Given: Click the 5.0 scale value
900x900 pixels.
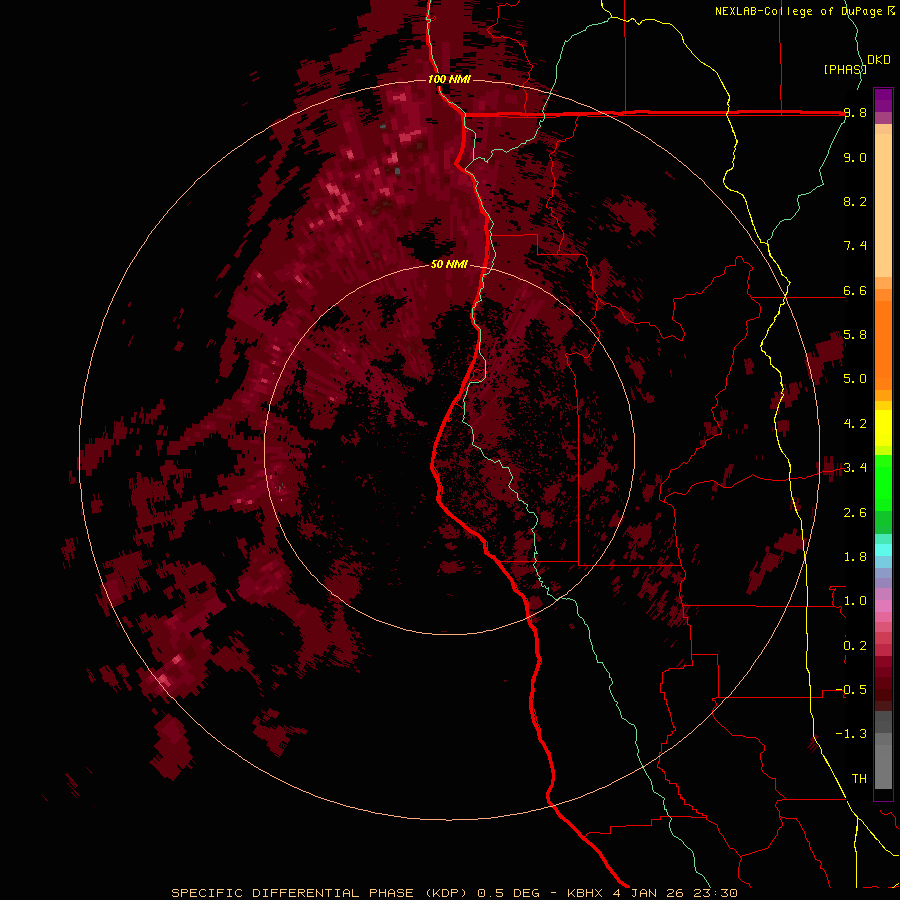Looking at the screenshot, I should tap(855, 379).
